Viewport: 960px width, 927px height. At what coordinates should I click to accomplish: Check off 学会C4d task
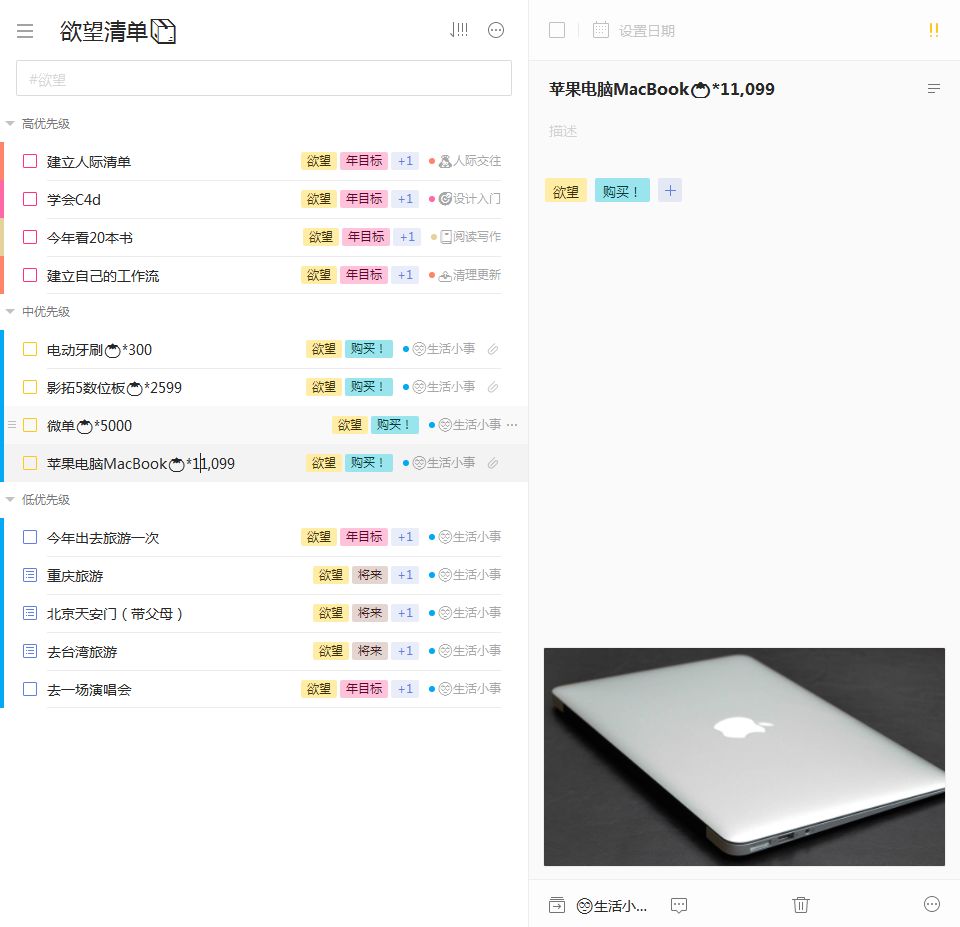click(x=29, y=199)
